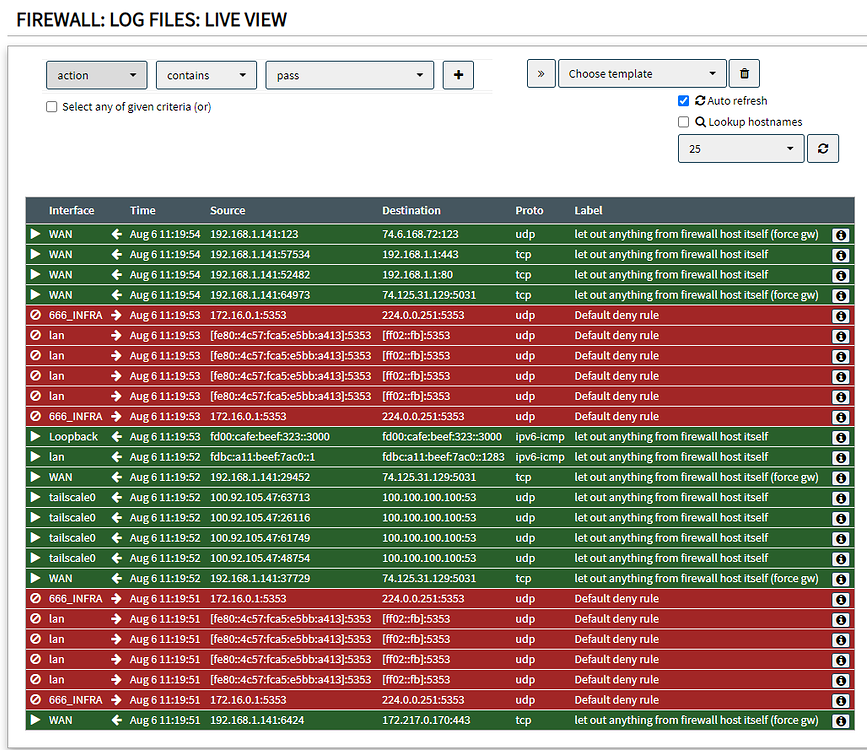Click the Interface column header

[70, 211]
